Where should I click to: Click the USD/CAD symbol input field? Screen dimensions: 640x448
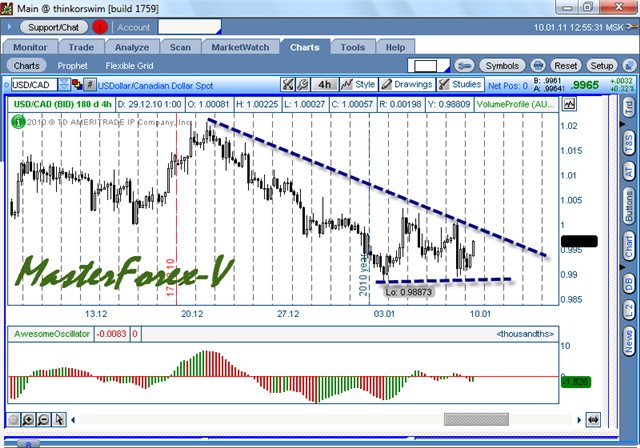pos(34,85)
